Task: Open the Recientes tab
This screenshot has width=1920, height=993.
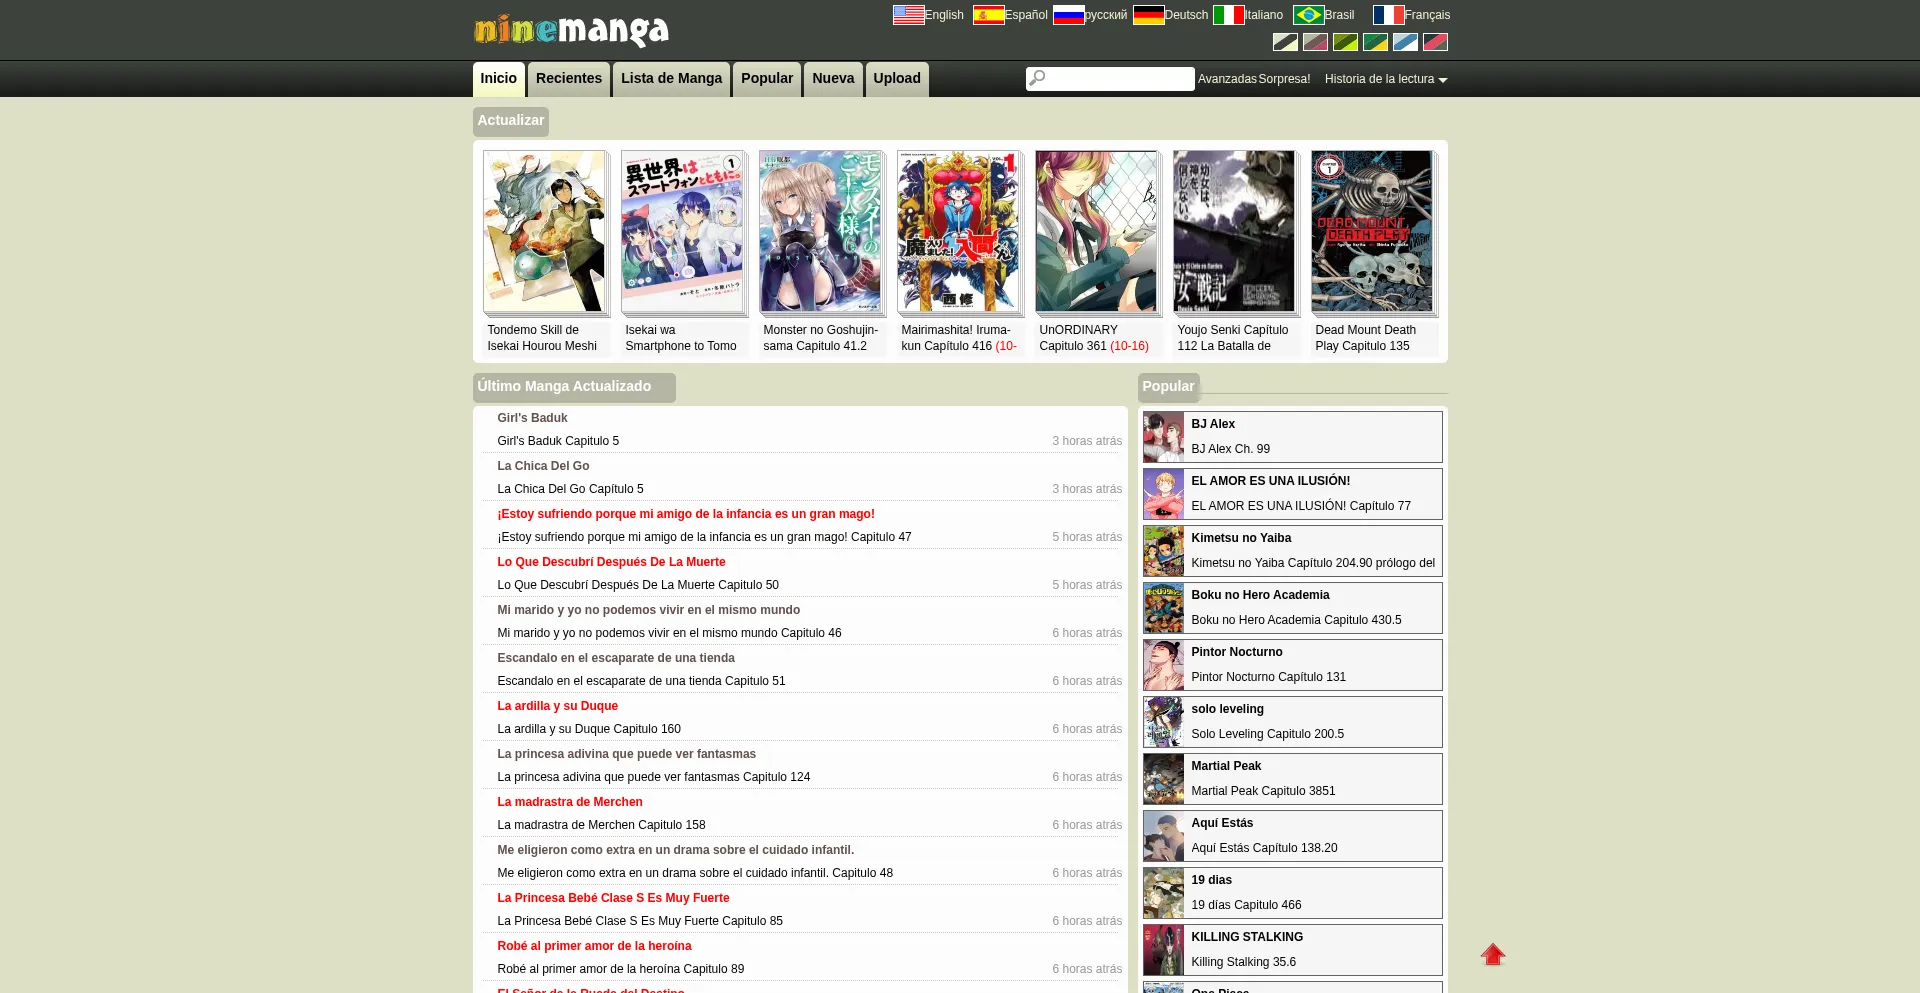Action: tap(568, 79)
